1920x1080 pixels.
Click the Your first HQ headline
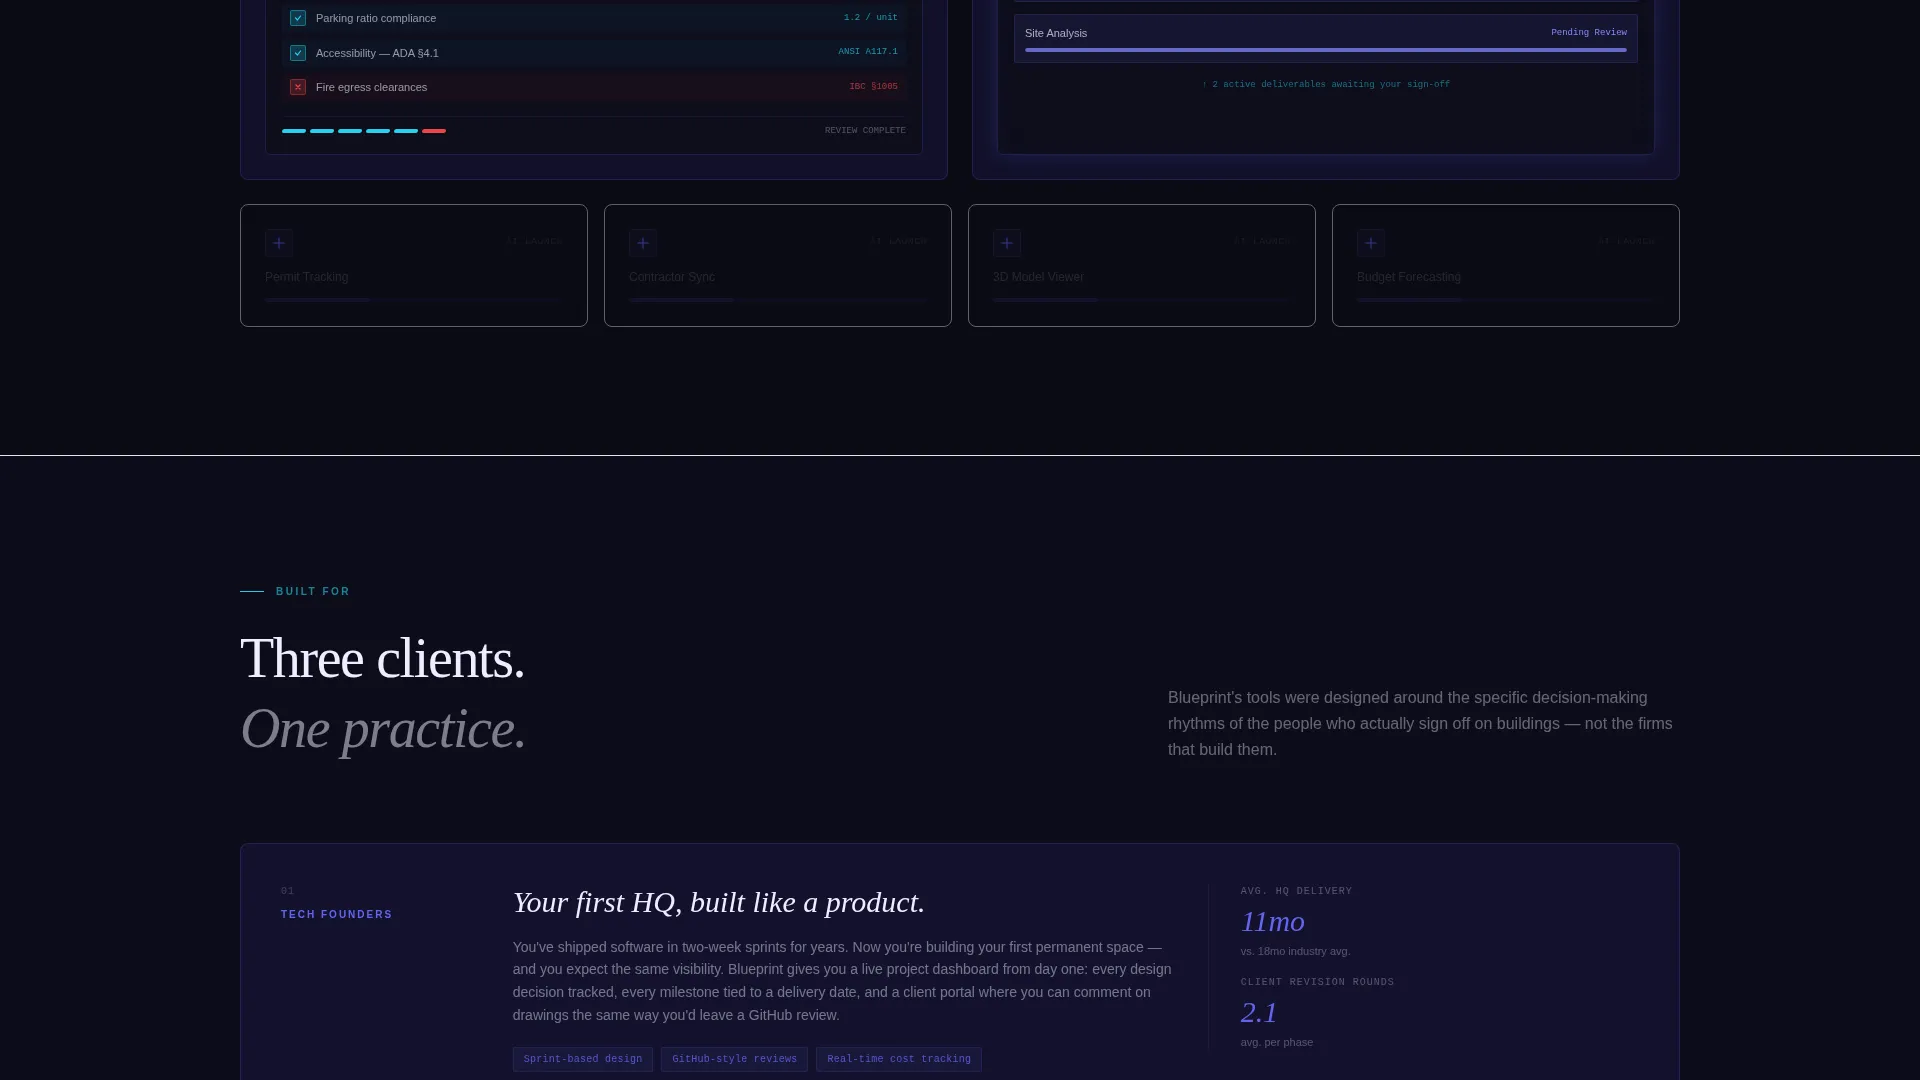[719, 902]
